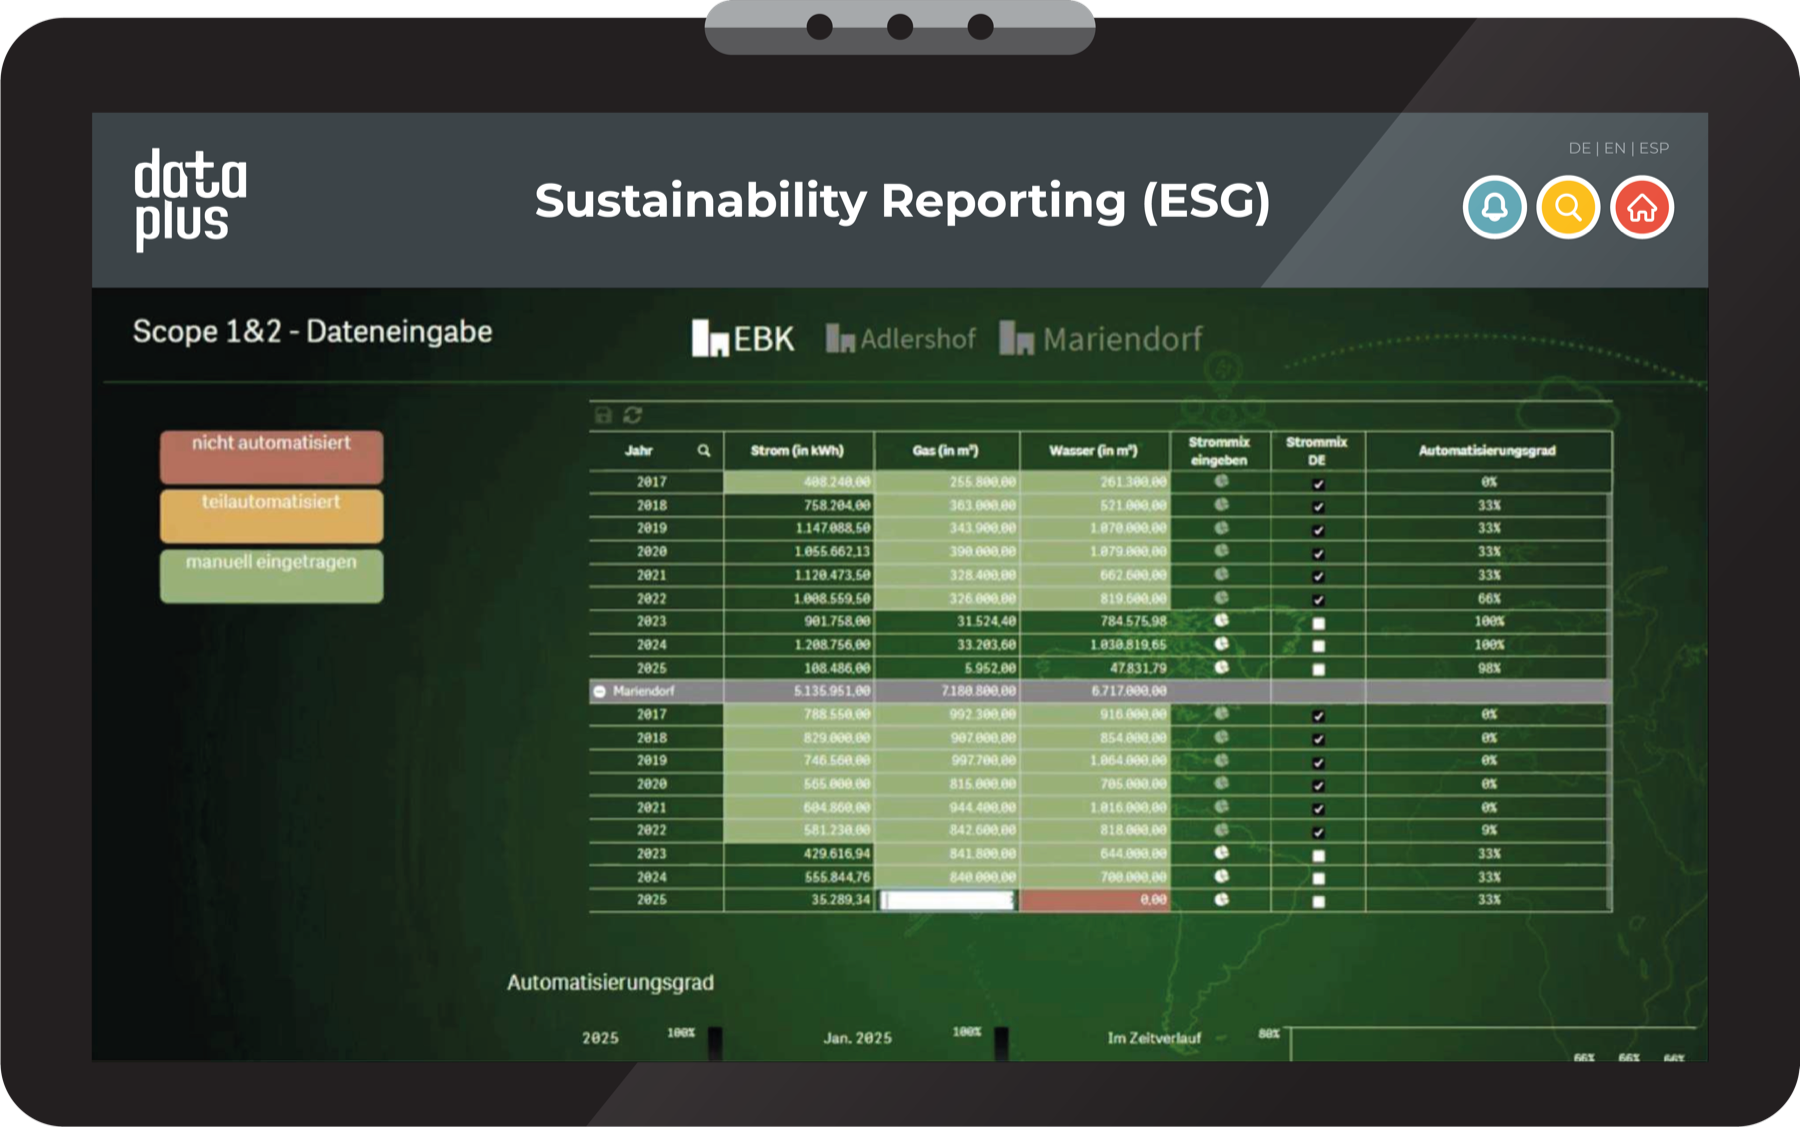Open the search magnifier in the Jahr header

(704, 451)
